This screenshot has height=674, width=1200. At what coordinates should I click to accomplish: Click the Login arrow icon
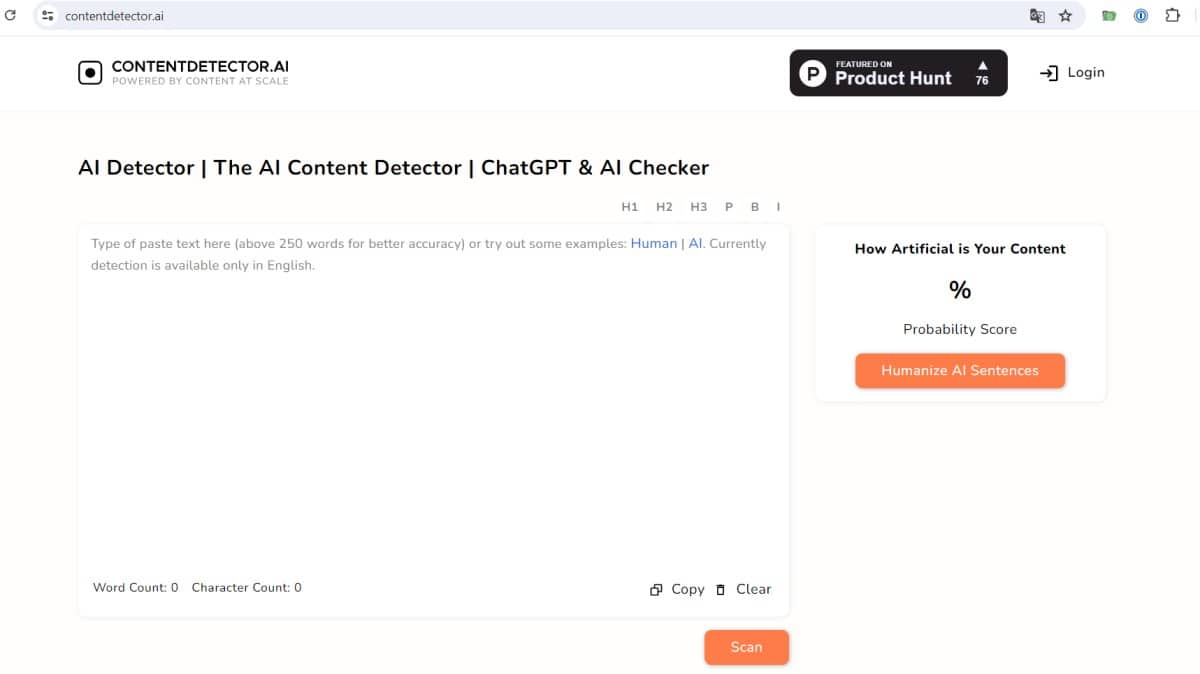(1049, 73)
